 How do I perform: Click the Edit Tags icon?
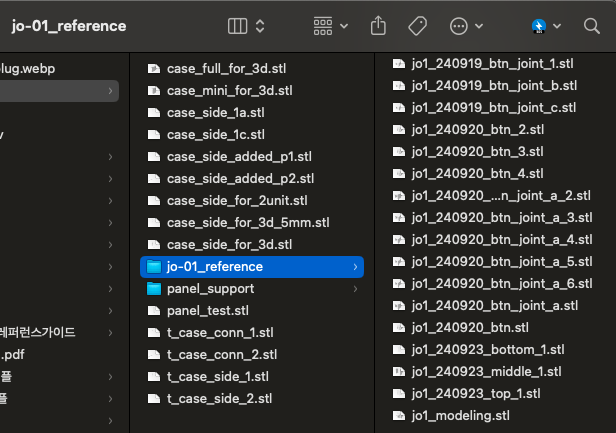(417, 26)
